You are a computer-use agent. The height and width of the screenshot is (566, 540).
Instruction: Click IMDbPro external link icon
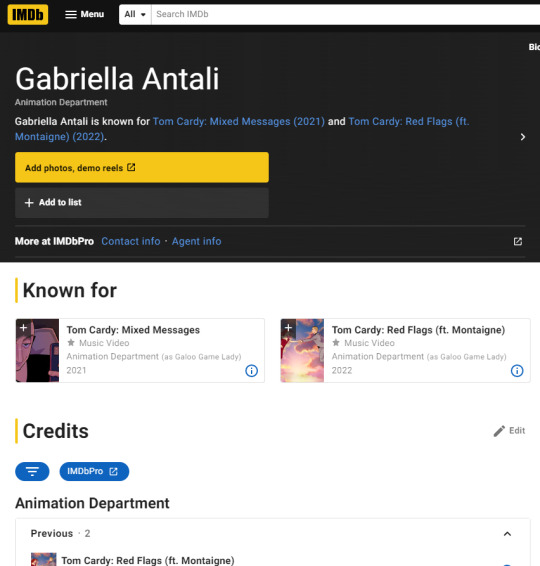pos(518,241)
